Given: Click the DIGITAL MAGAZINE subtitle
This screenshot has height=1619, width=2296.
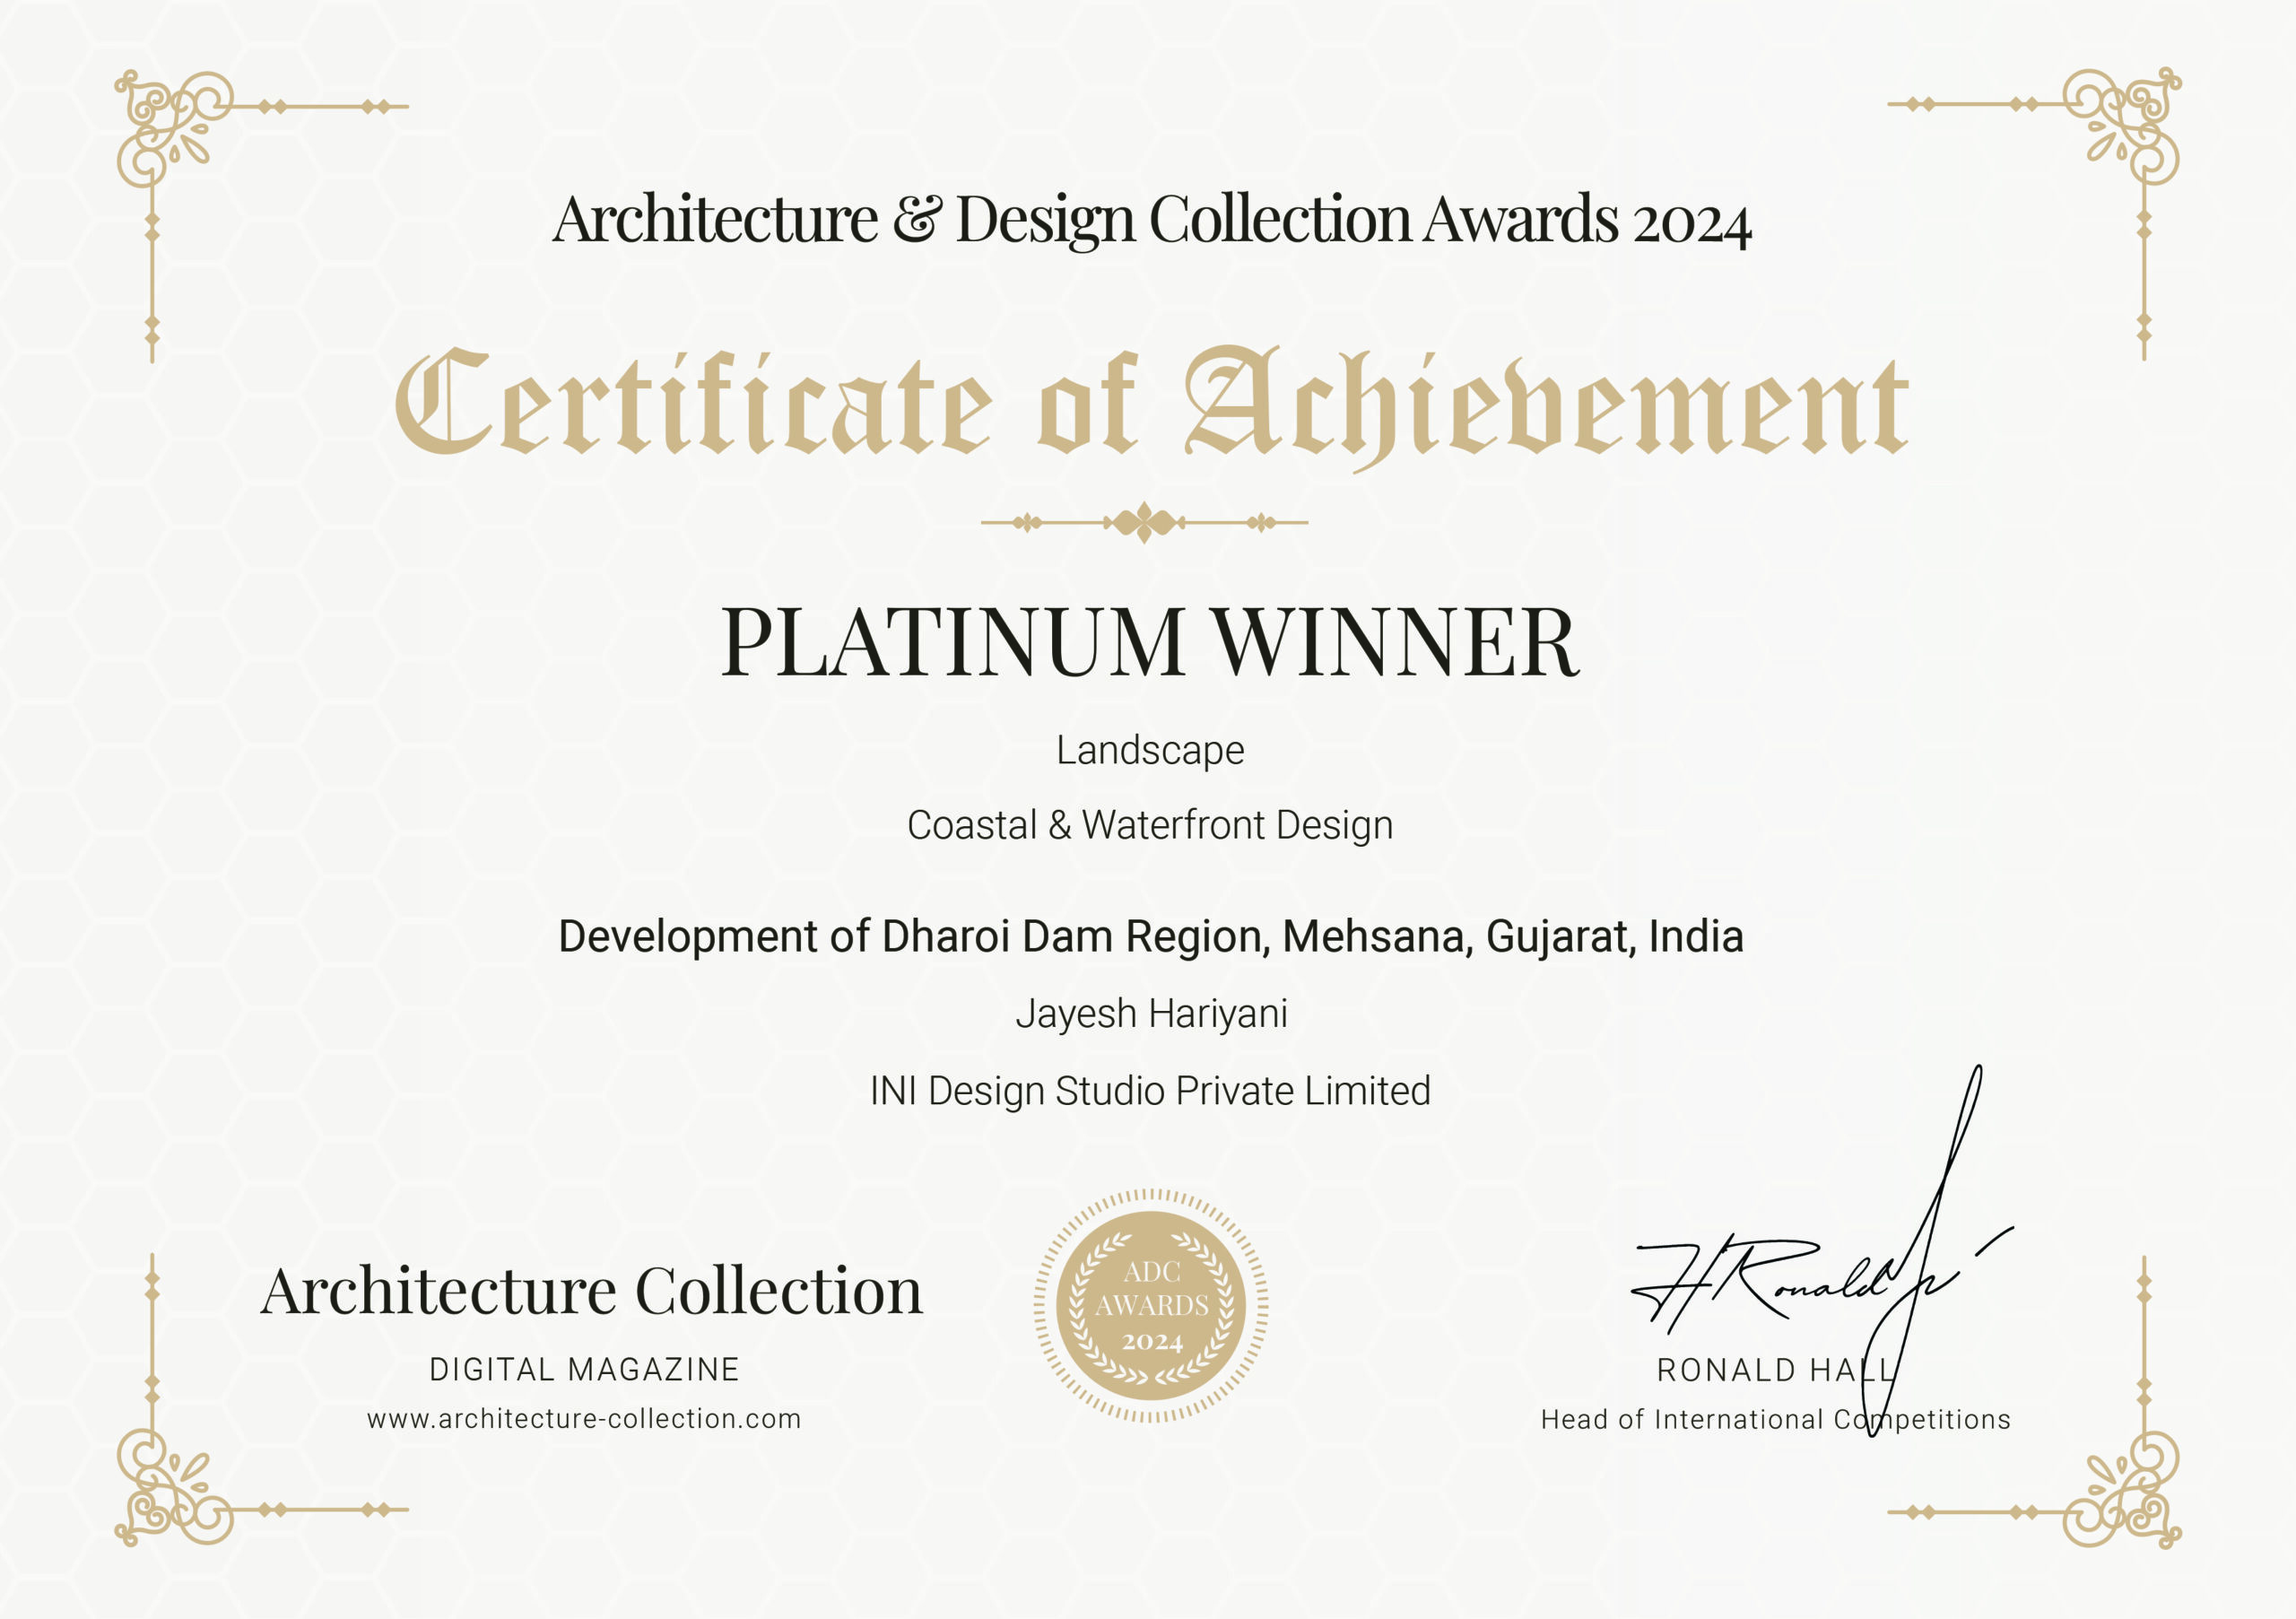Looking at the screenshot, I should tap(584, 1369).
